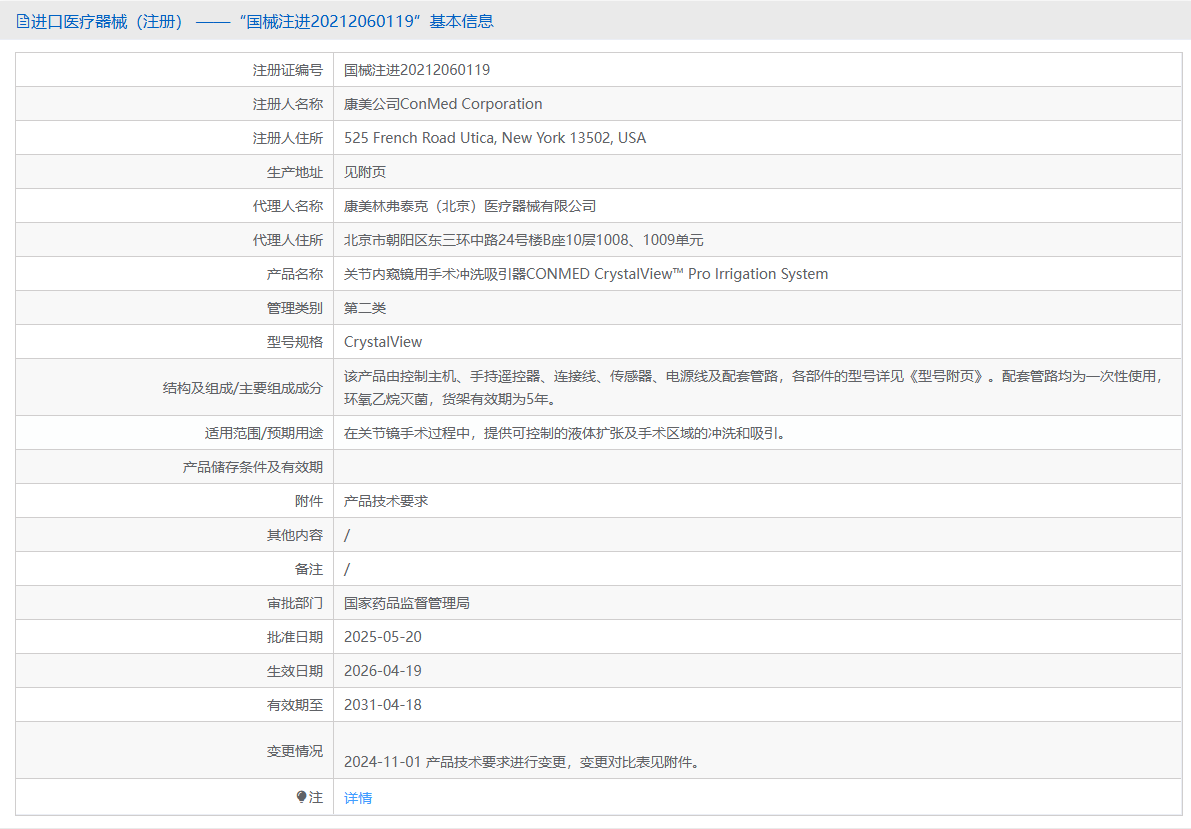
Task: Click the 变更情况 label
Action: pyautogui.click(x=295, y=751)
